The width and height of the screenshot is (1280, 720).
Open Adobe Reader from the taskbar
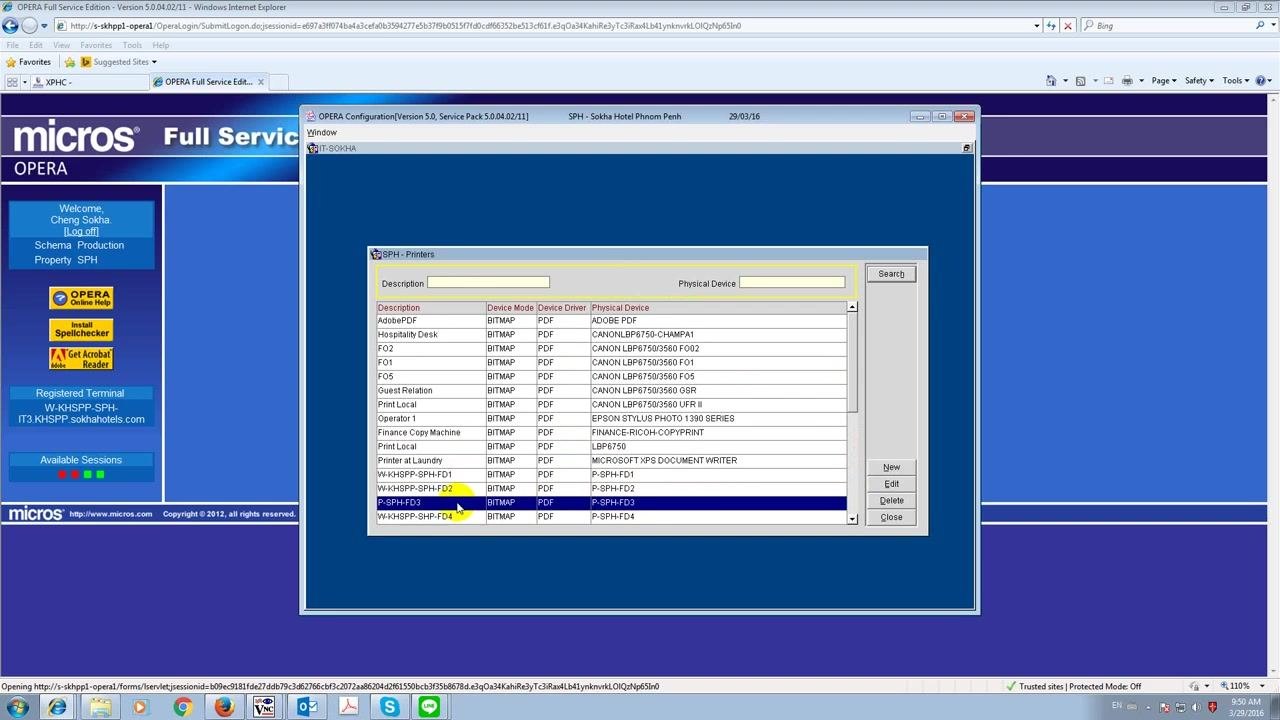coord(348,707)
